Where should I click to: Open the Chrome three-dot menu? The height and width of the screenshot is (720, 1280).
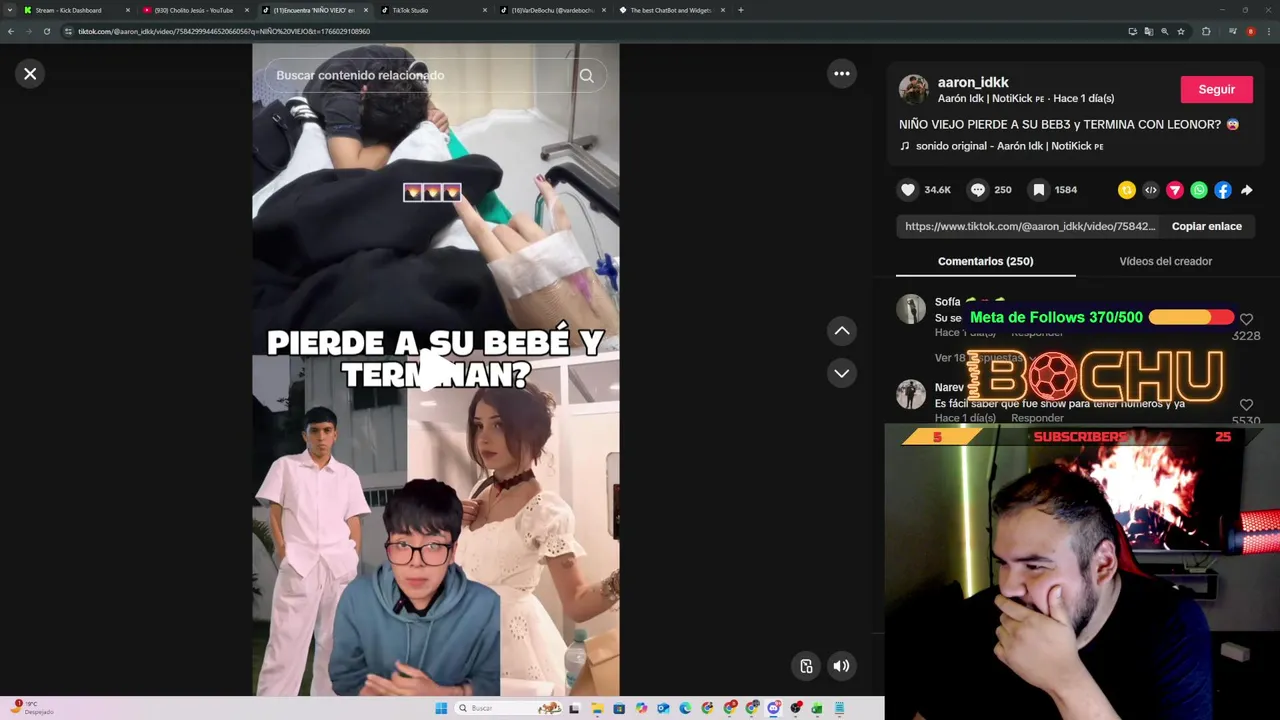pyautogui.click(x=1268, y=31)
